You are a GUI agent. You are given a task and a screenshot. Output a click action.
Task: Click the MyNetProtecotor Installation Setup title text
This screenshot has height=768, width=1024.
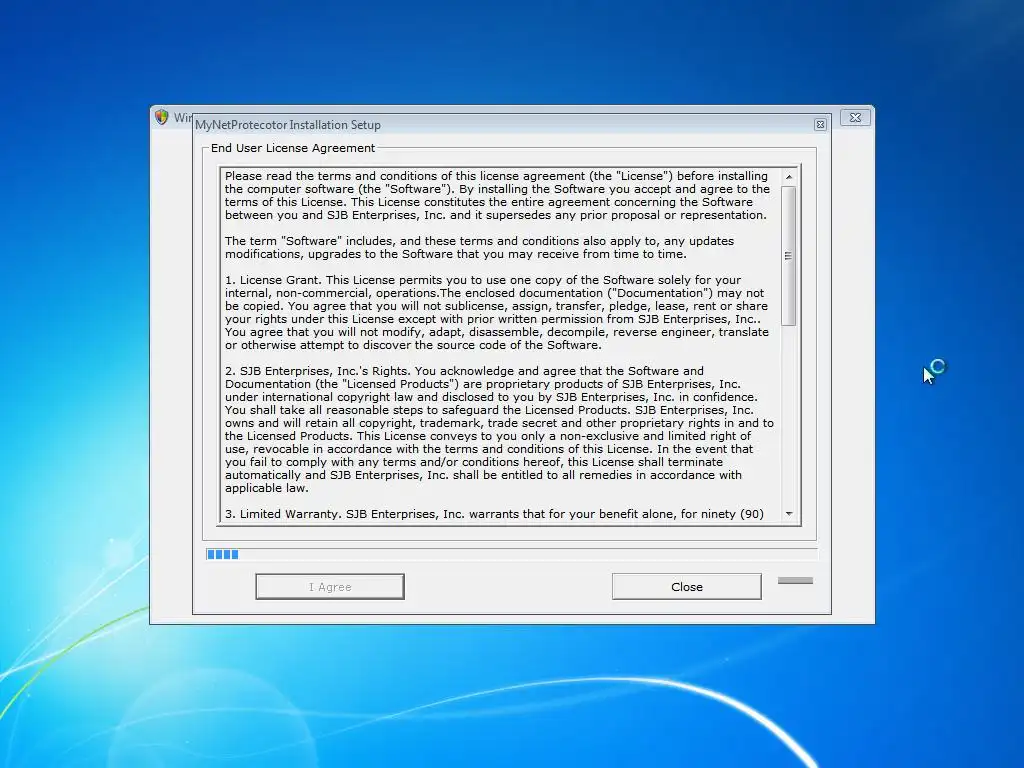(x=288, y=125)
